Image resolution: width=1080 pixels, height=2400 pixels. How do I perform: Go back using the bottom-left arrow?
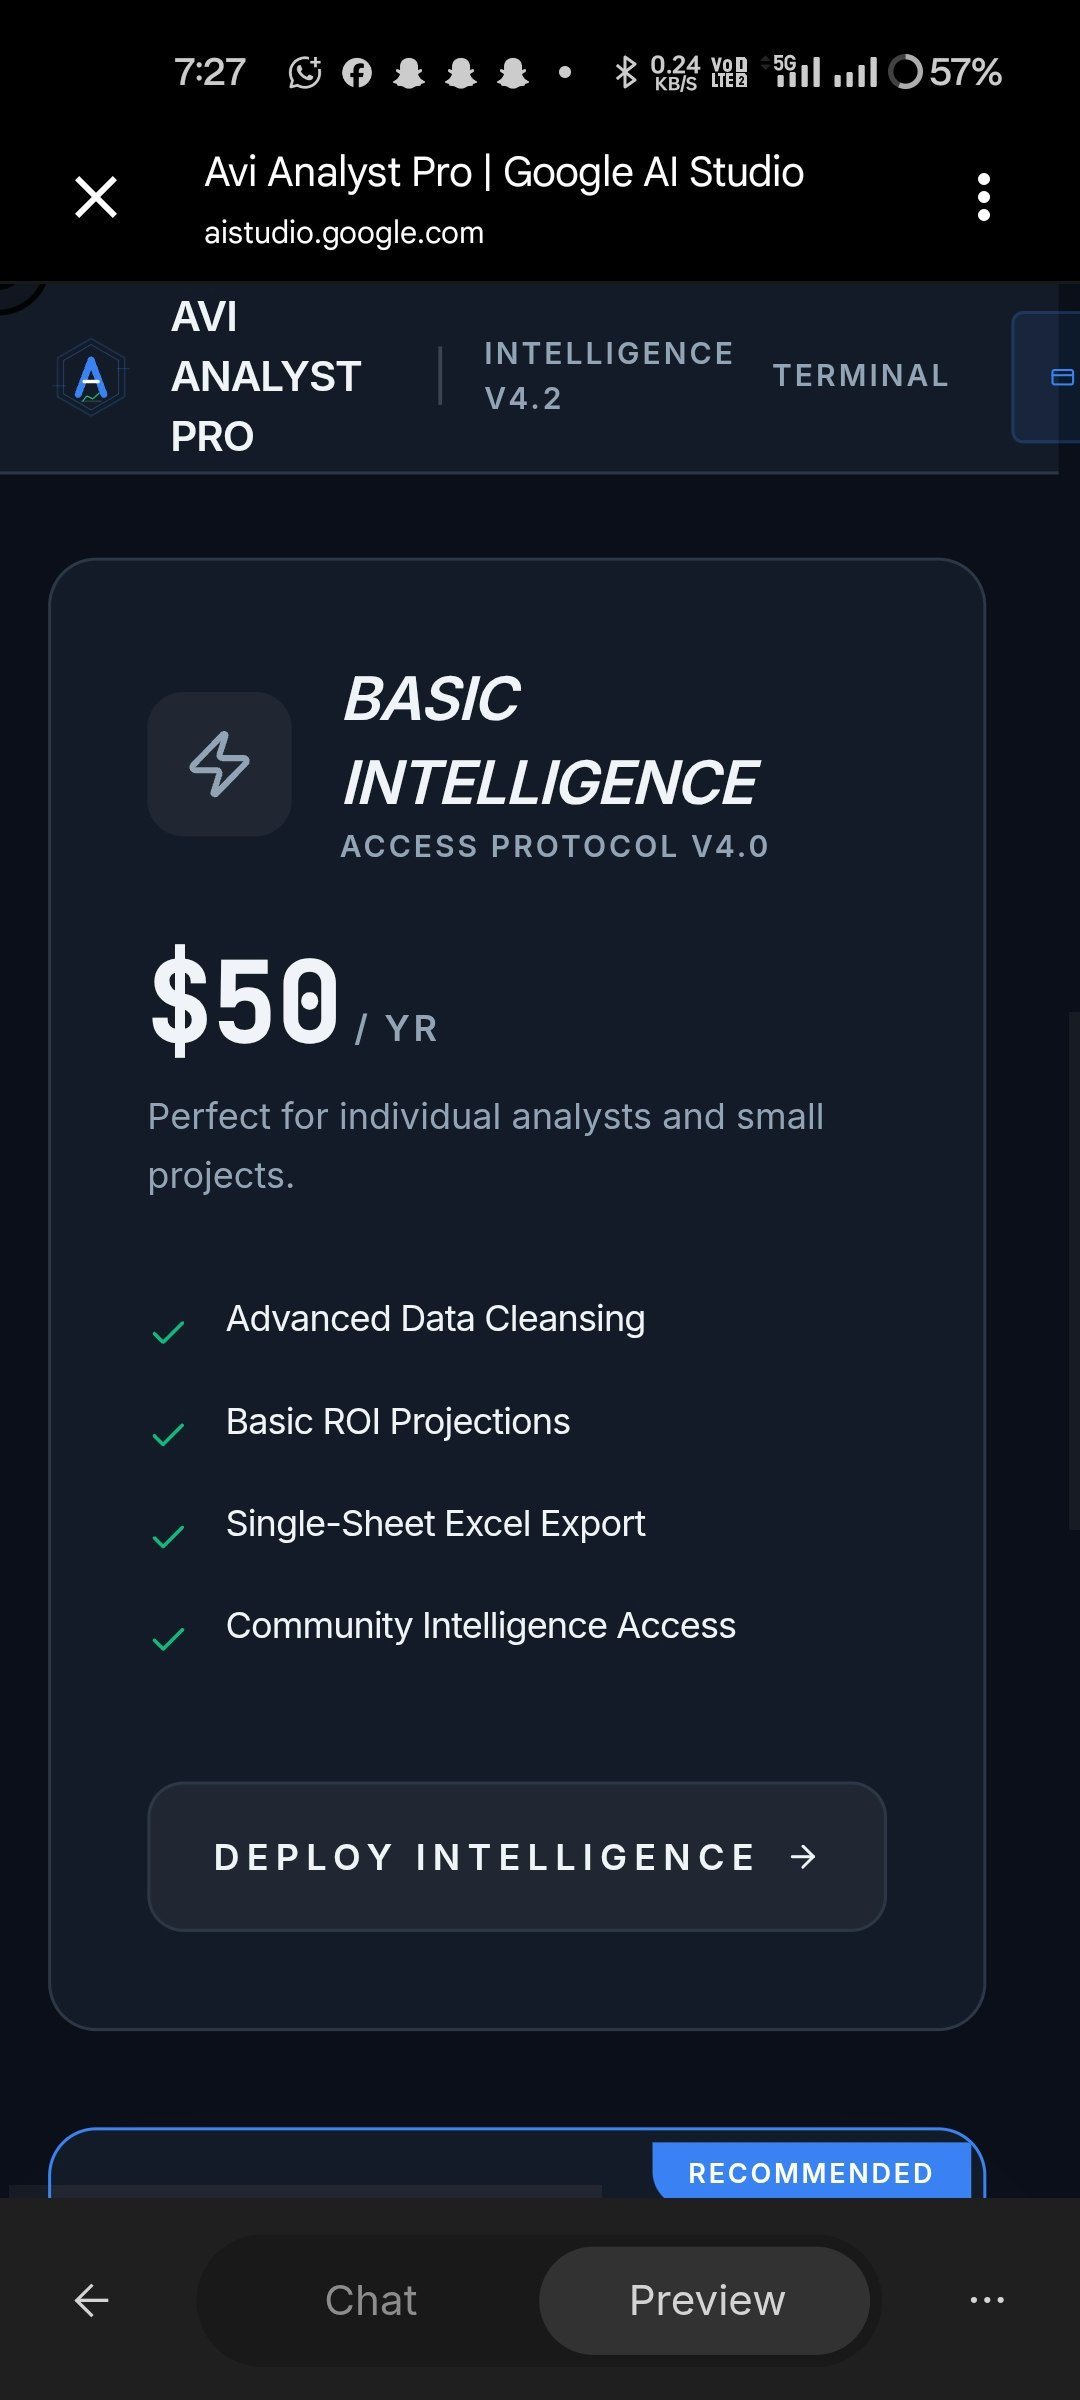coord(91,2300)
